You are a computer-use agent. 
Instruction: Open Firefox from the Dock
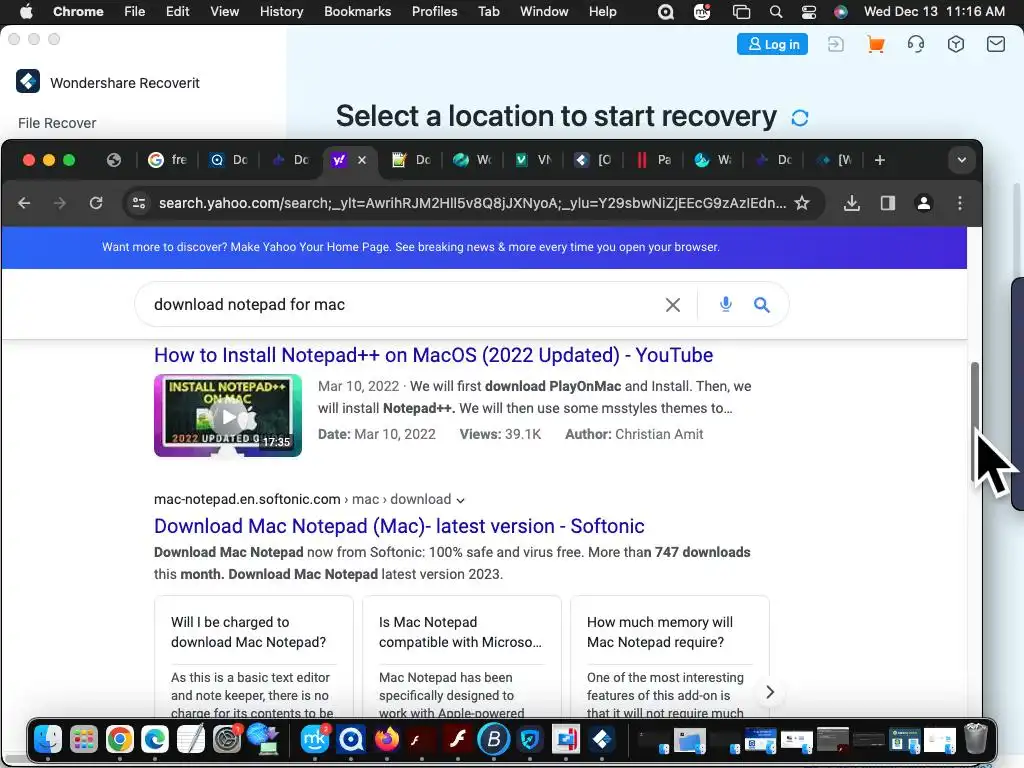pyautogui.click(x=387, y=739)
